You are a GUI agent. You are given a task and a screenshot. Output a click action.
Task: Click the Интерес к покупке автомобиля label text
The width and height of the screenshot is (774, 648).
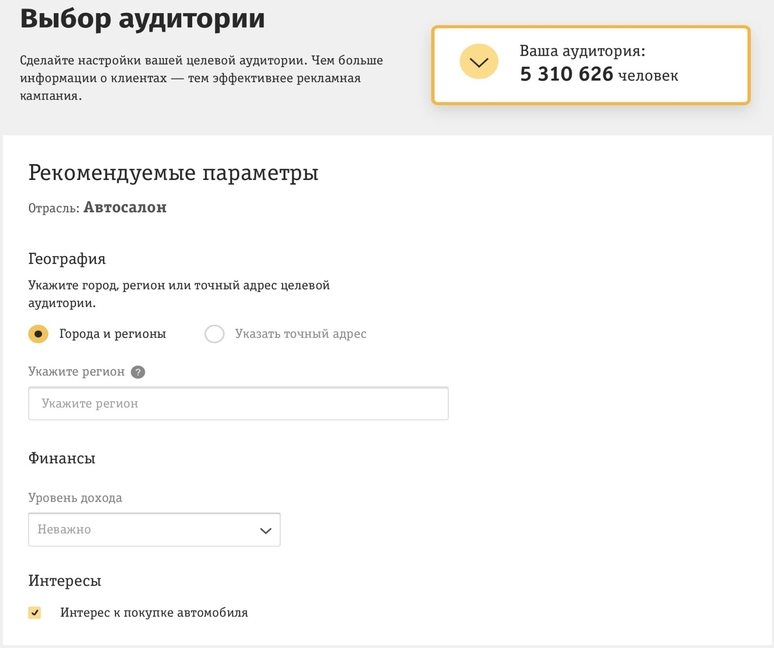coord(154,613)
